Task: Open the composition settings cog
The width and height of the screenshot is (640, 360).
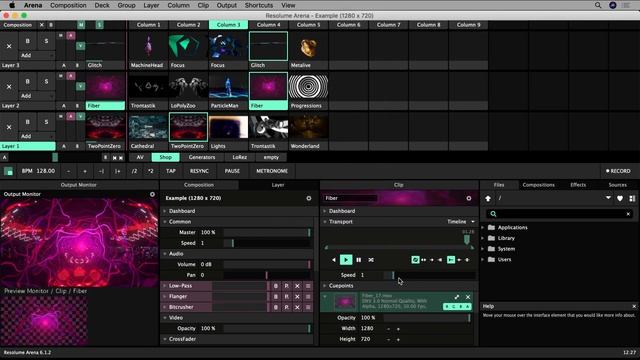Action: [x=309, y=198]
